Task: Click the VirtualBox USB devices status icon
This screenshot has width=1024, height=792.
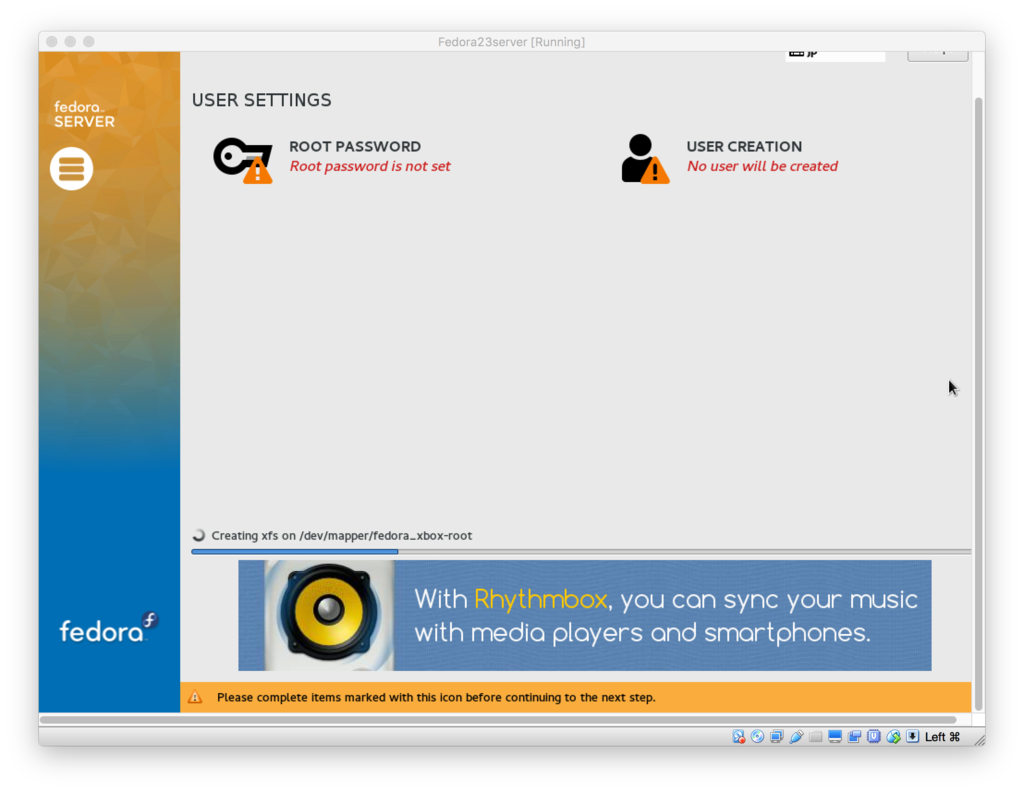Action: click(796, 737)
